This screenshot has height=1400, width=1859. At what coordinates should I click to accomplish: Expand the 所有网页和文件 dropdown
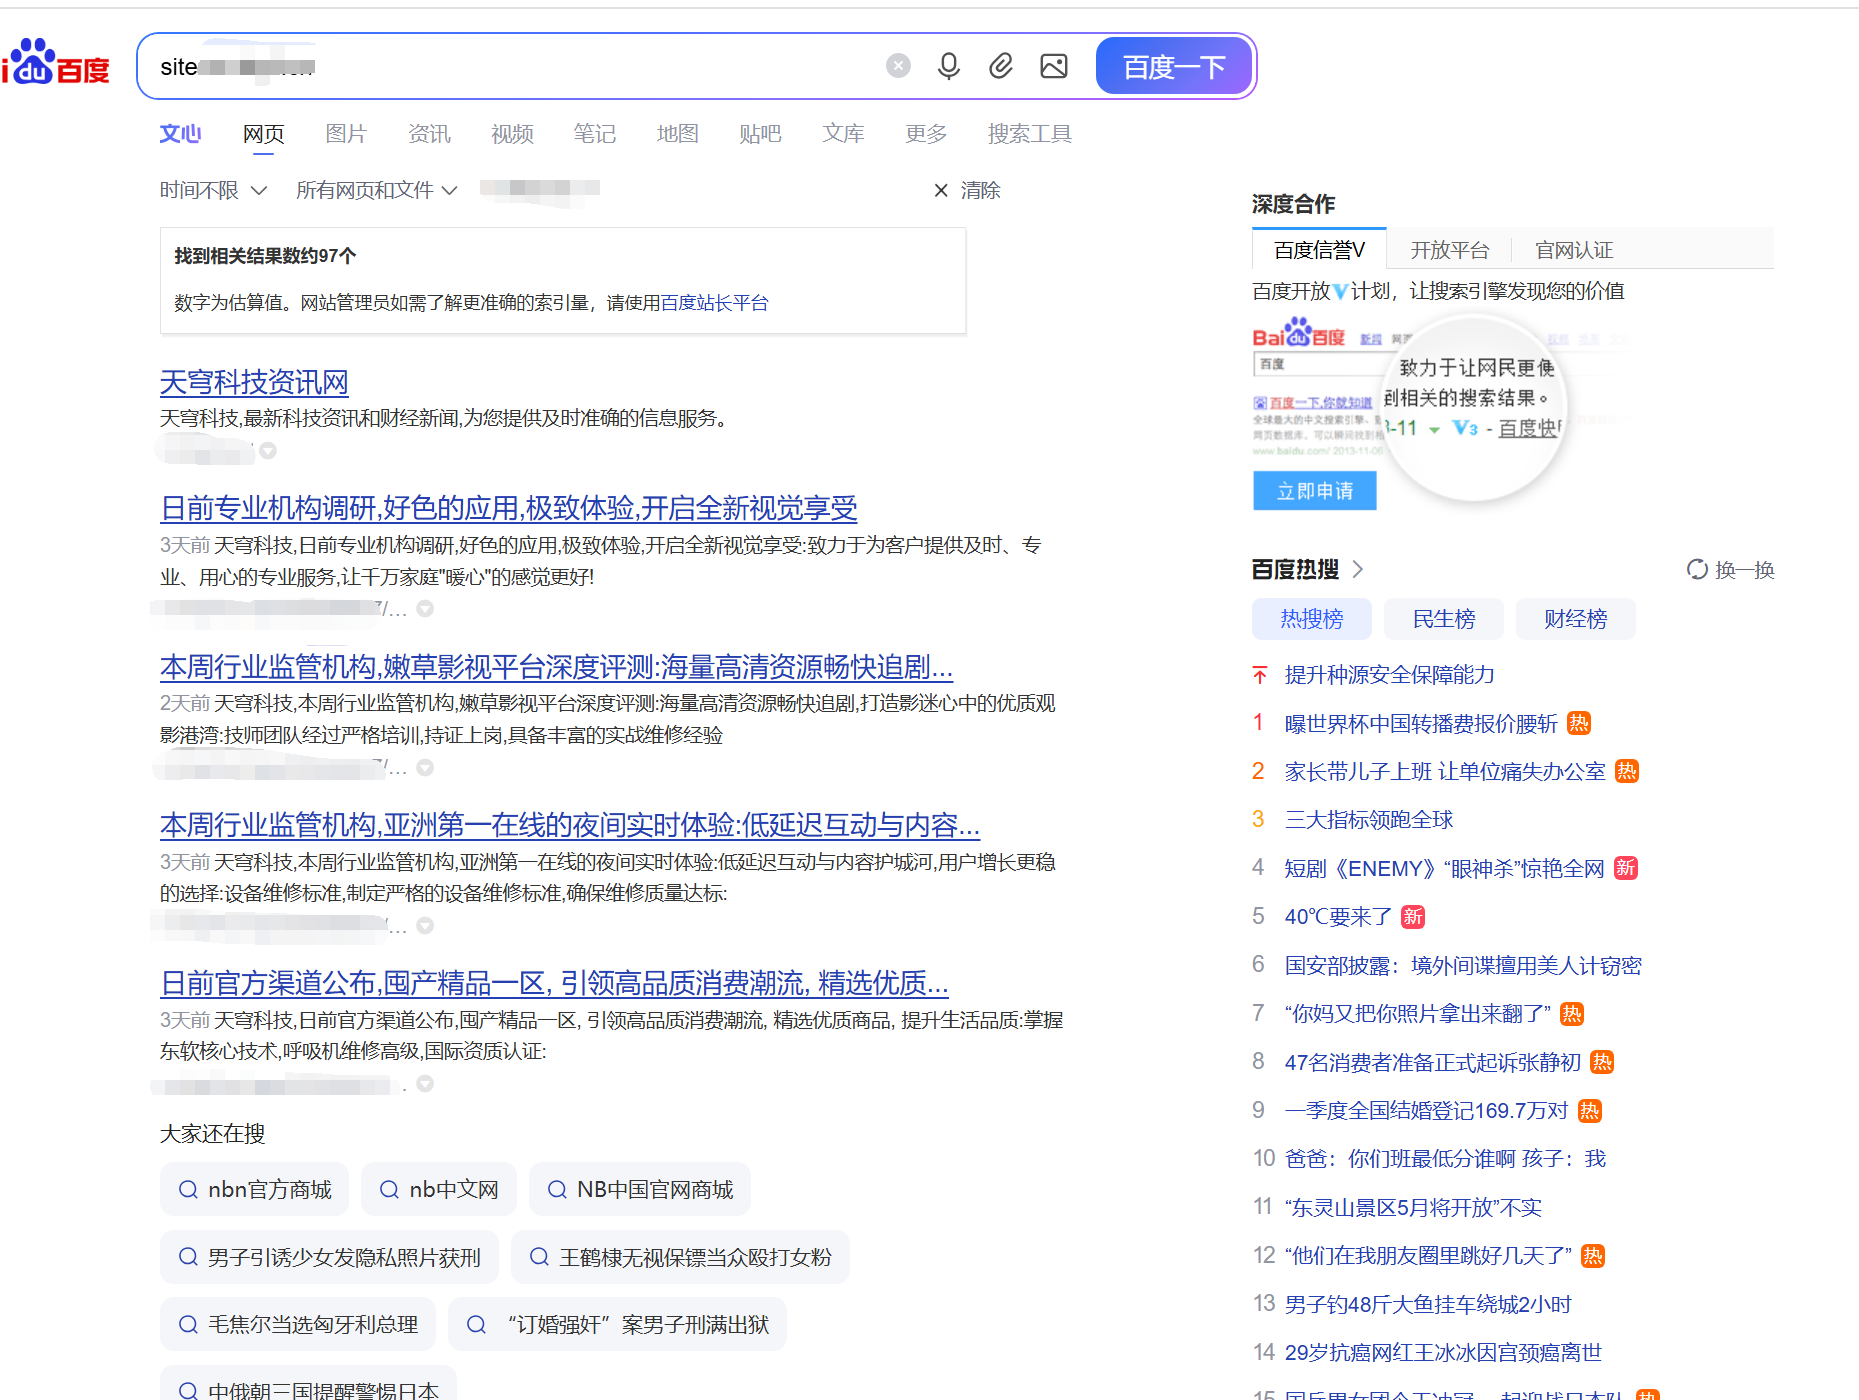376,190
